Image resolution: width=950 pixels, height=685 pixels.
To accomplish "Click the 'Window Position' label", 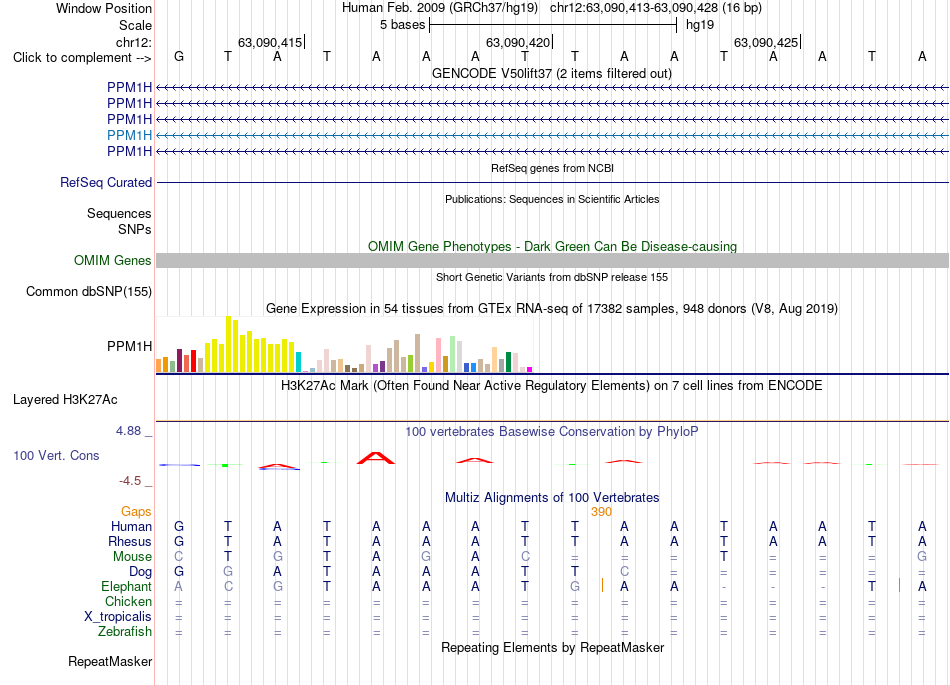I will 104,8.
